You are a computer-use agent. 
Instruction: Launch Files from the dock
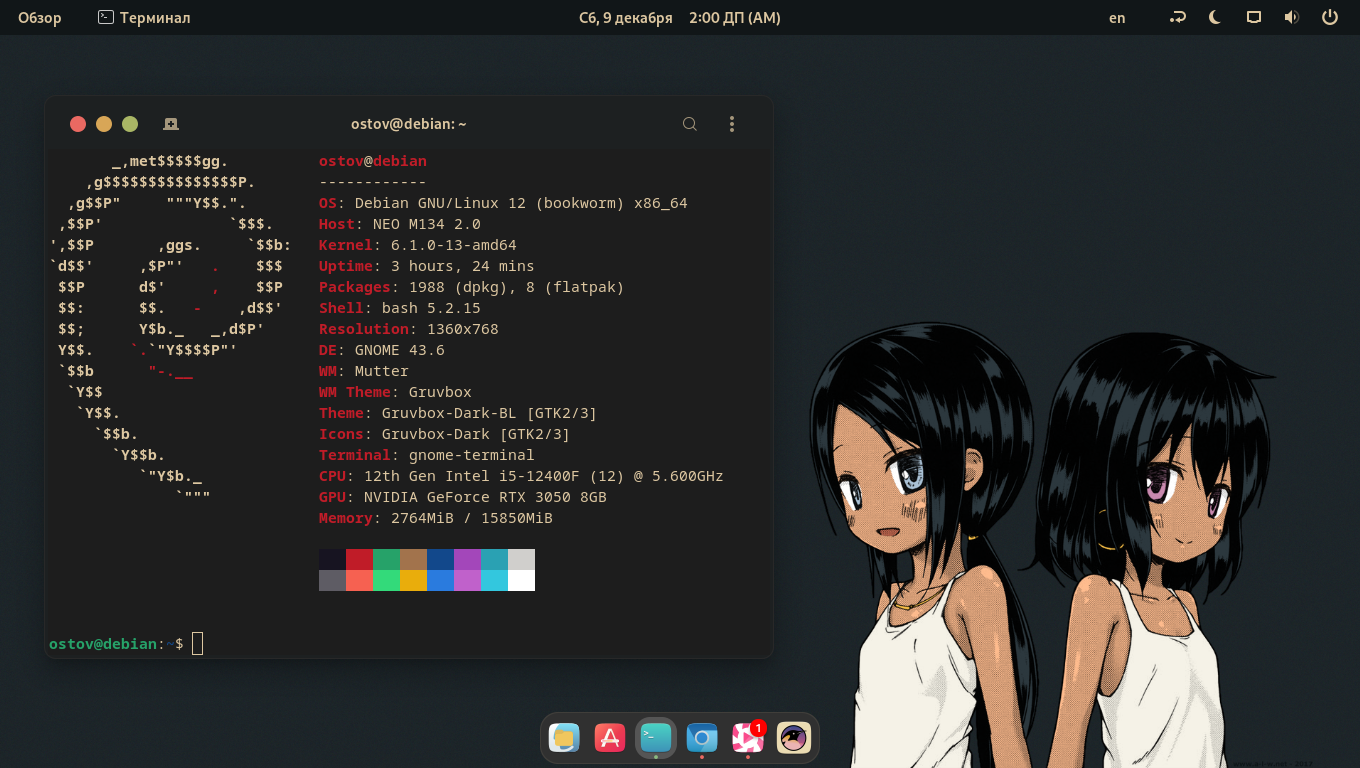pos(564,738)
